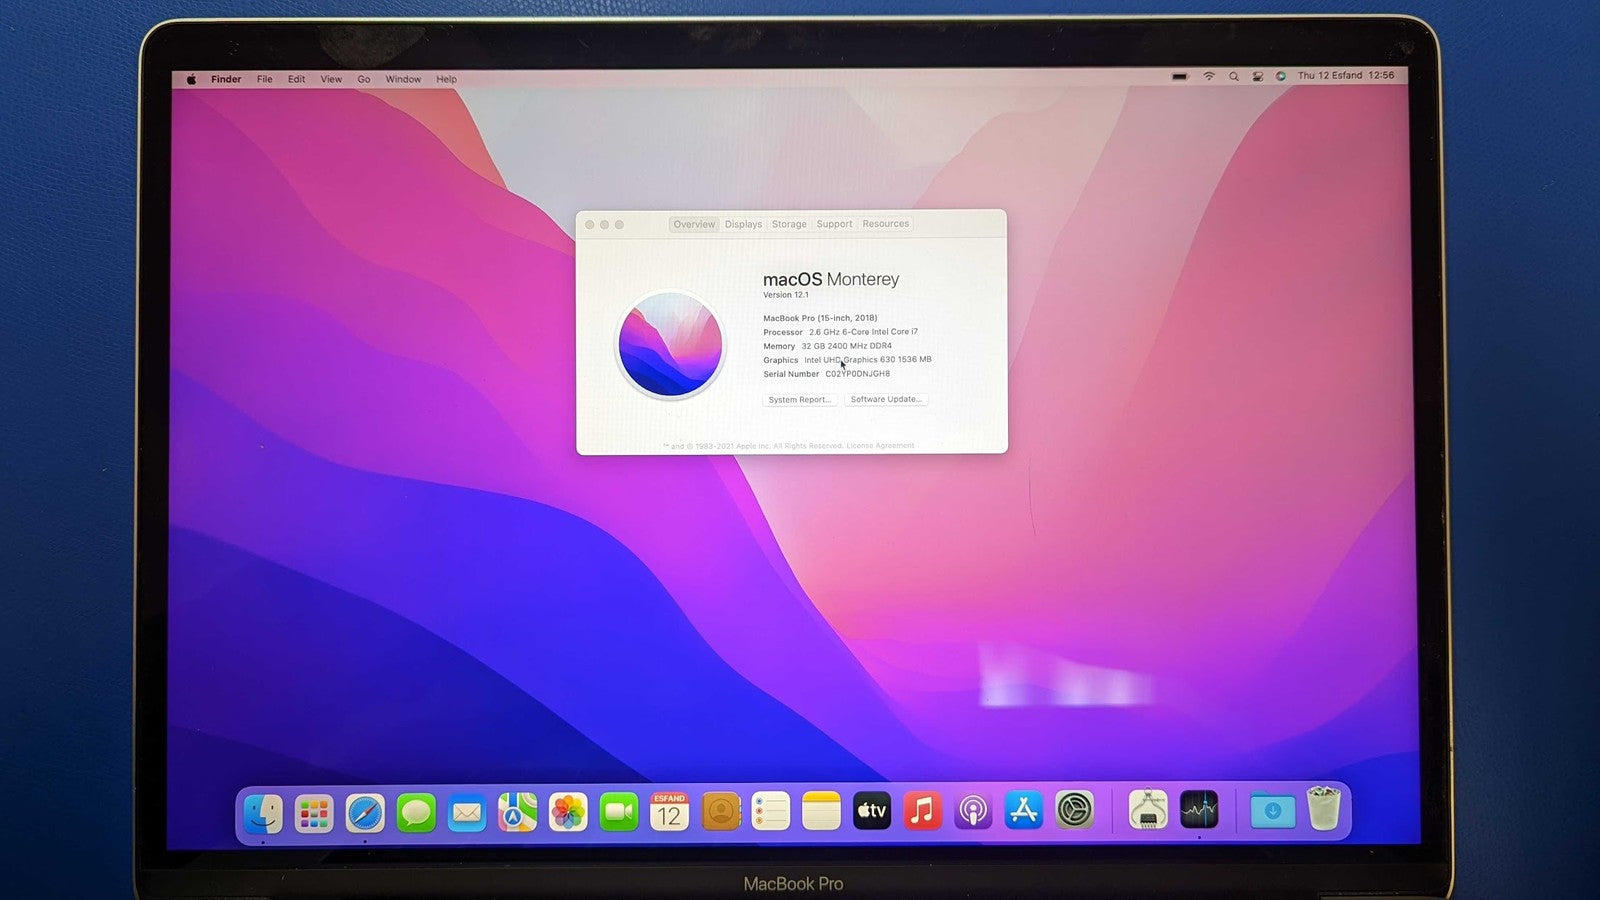Open Control Center in the menu bar
This screenshot has height=900, width=1600.
1258,76
